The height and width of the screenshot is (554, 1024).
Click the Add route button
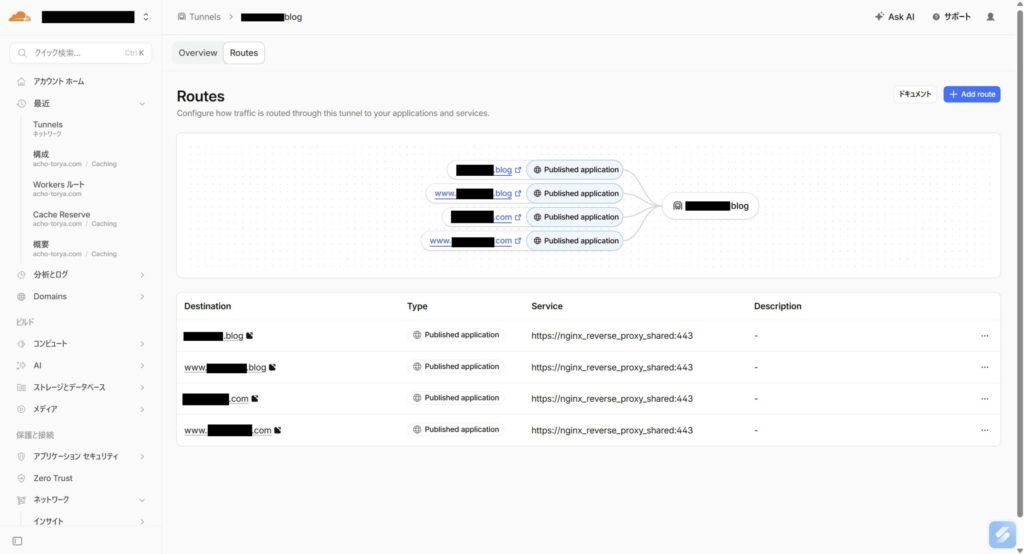[972, 94]
